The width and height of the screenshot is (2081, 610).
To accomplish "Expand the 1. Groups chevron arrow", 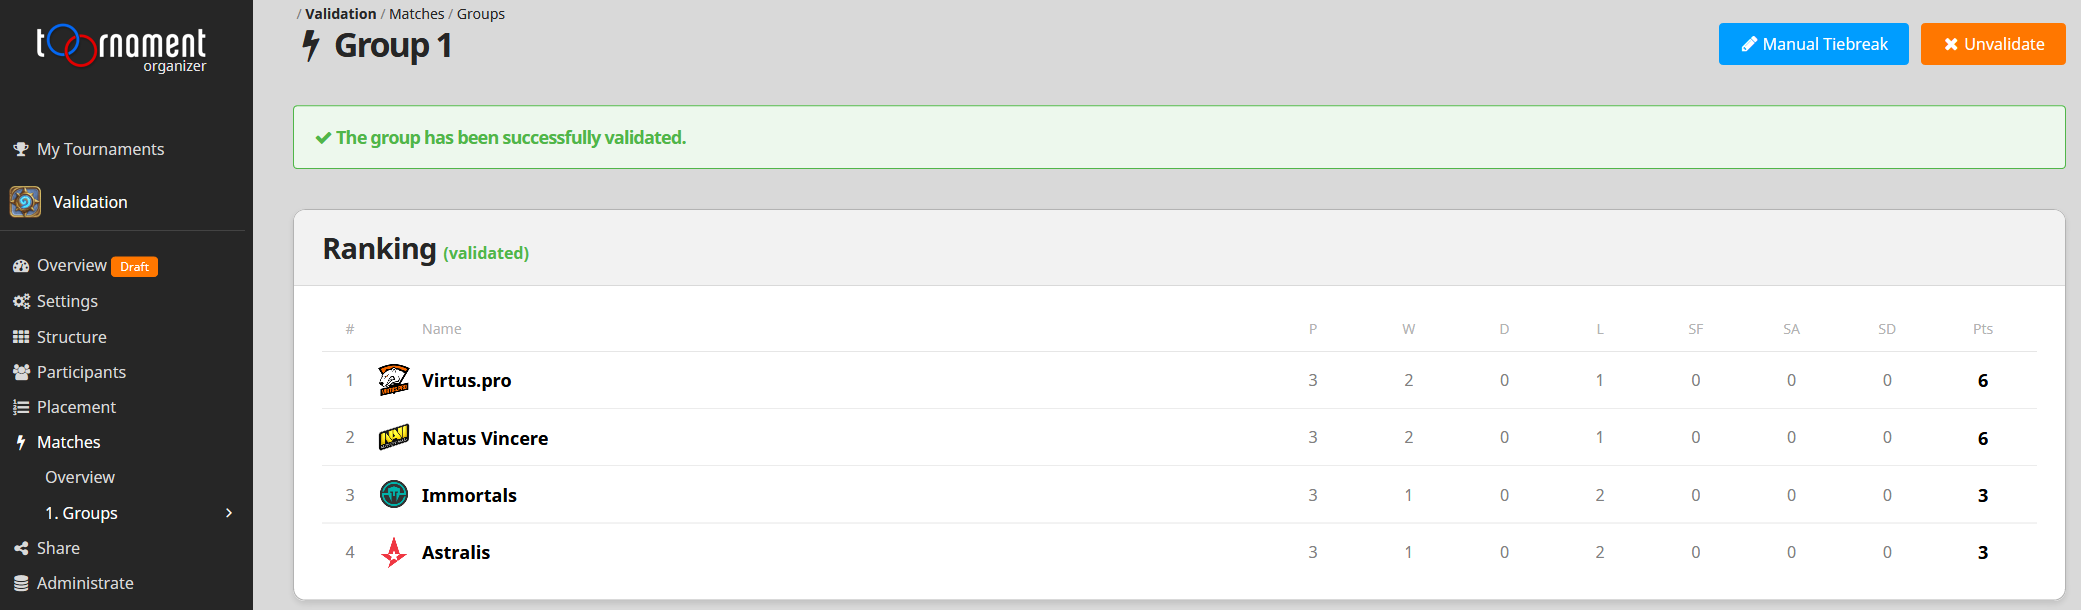I will [x=229, y=513].
